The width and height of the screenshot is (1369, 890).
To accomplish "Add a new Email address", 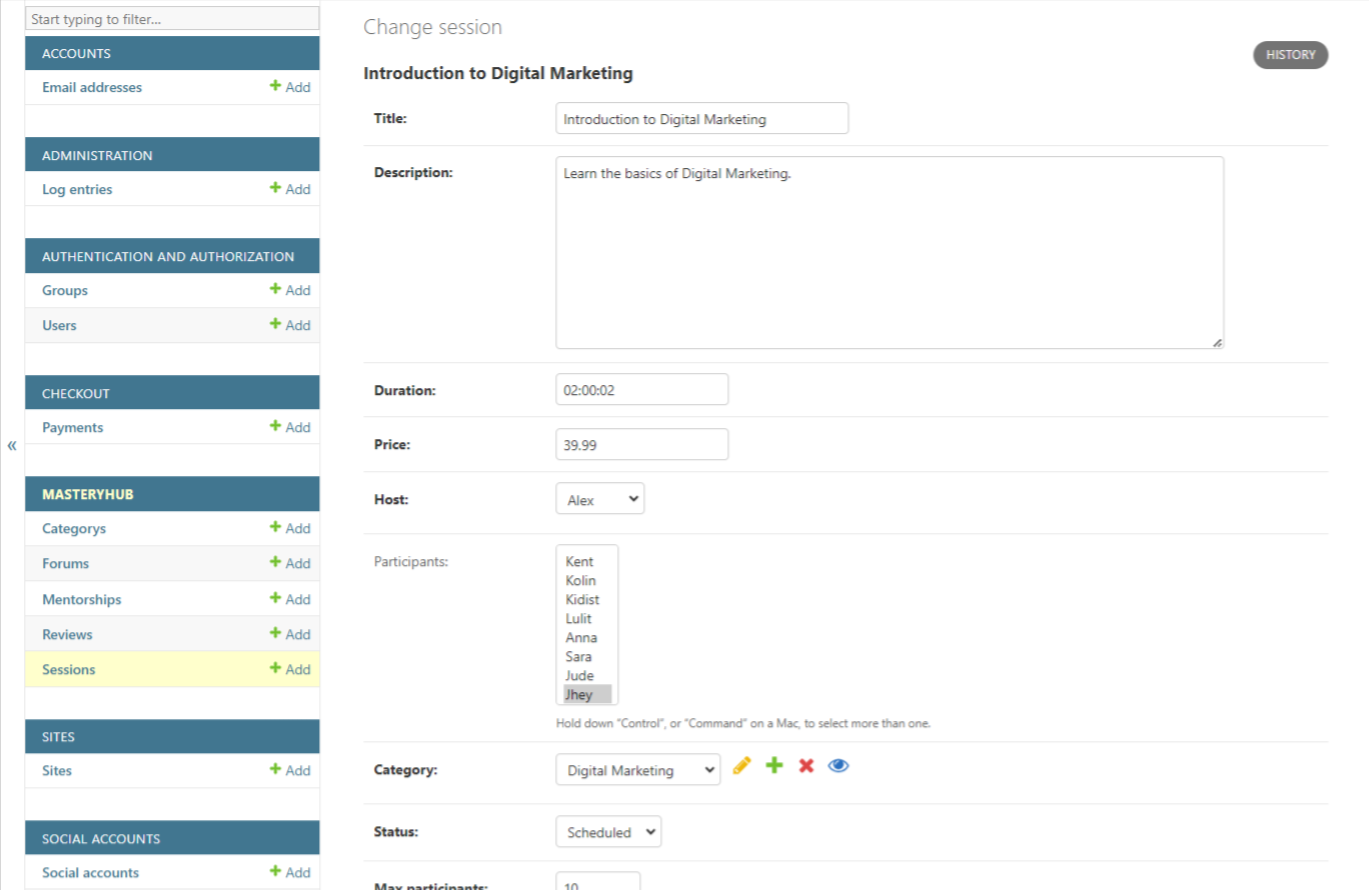I will pos(290,87).
